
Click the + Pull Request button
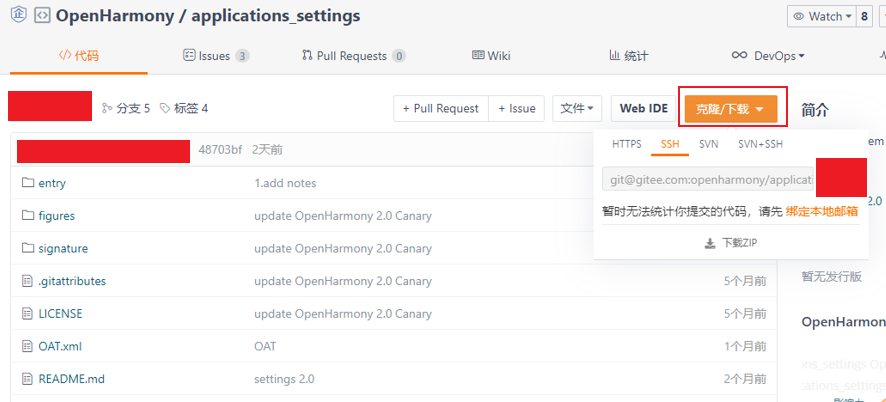[x=441, y=108]
